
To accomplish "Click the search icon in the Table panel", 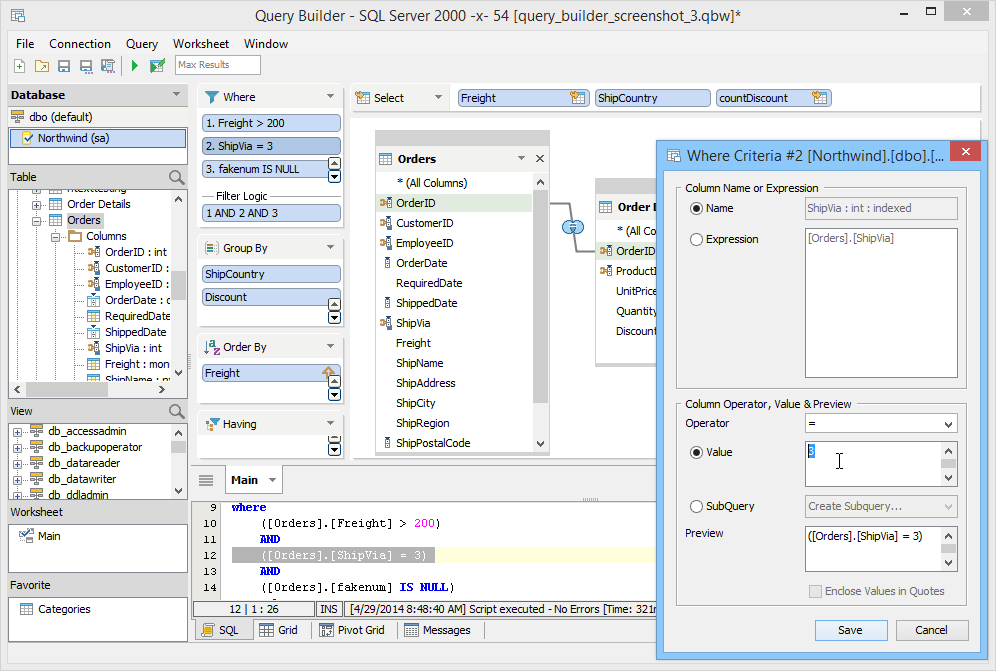I will tap(177, 177).
